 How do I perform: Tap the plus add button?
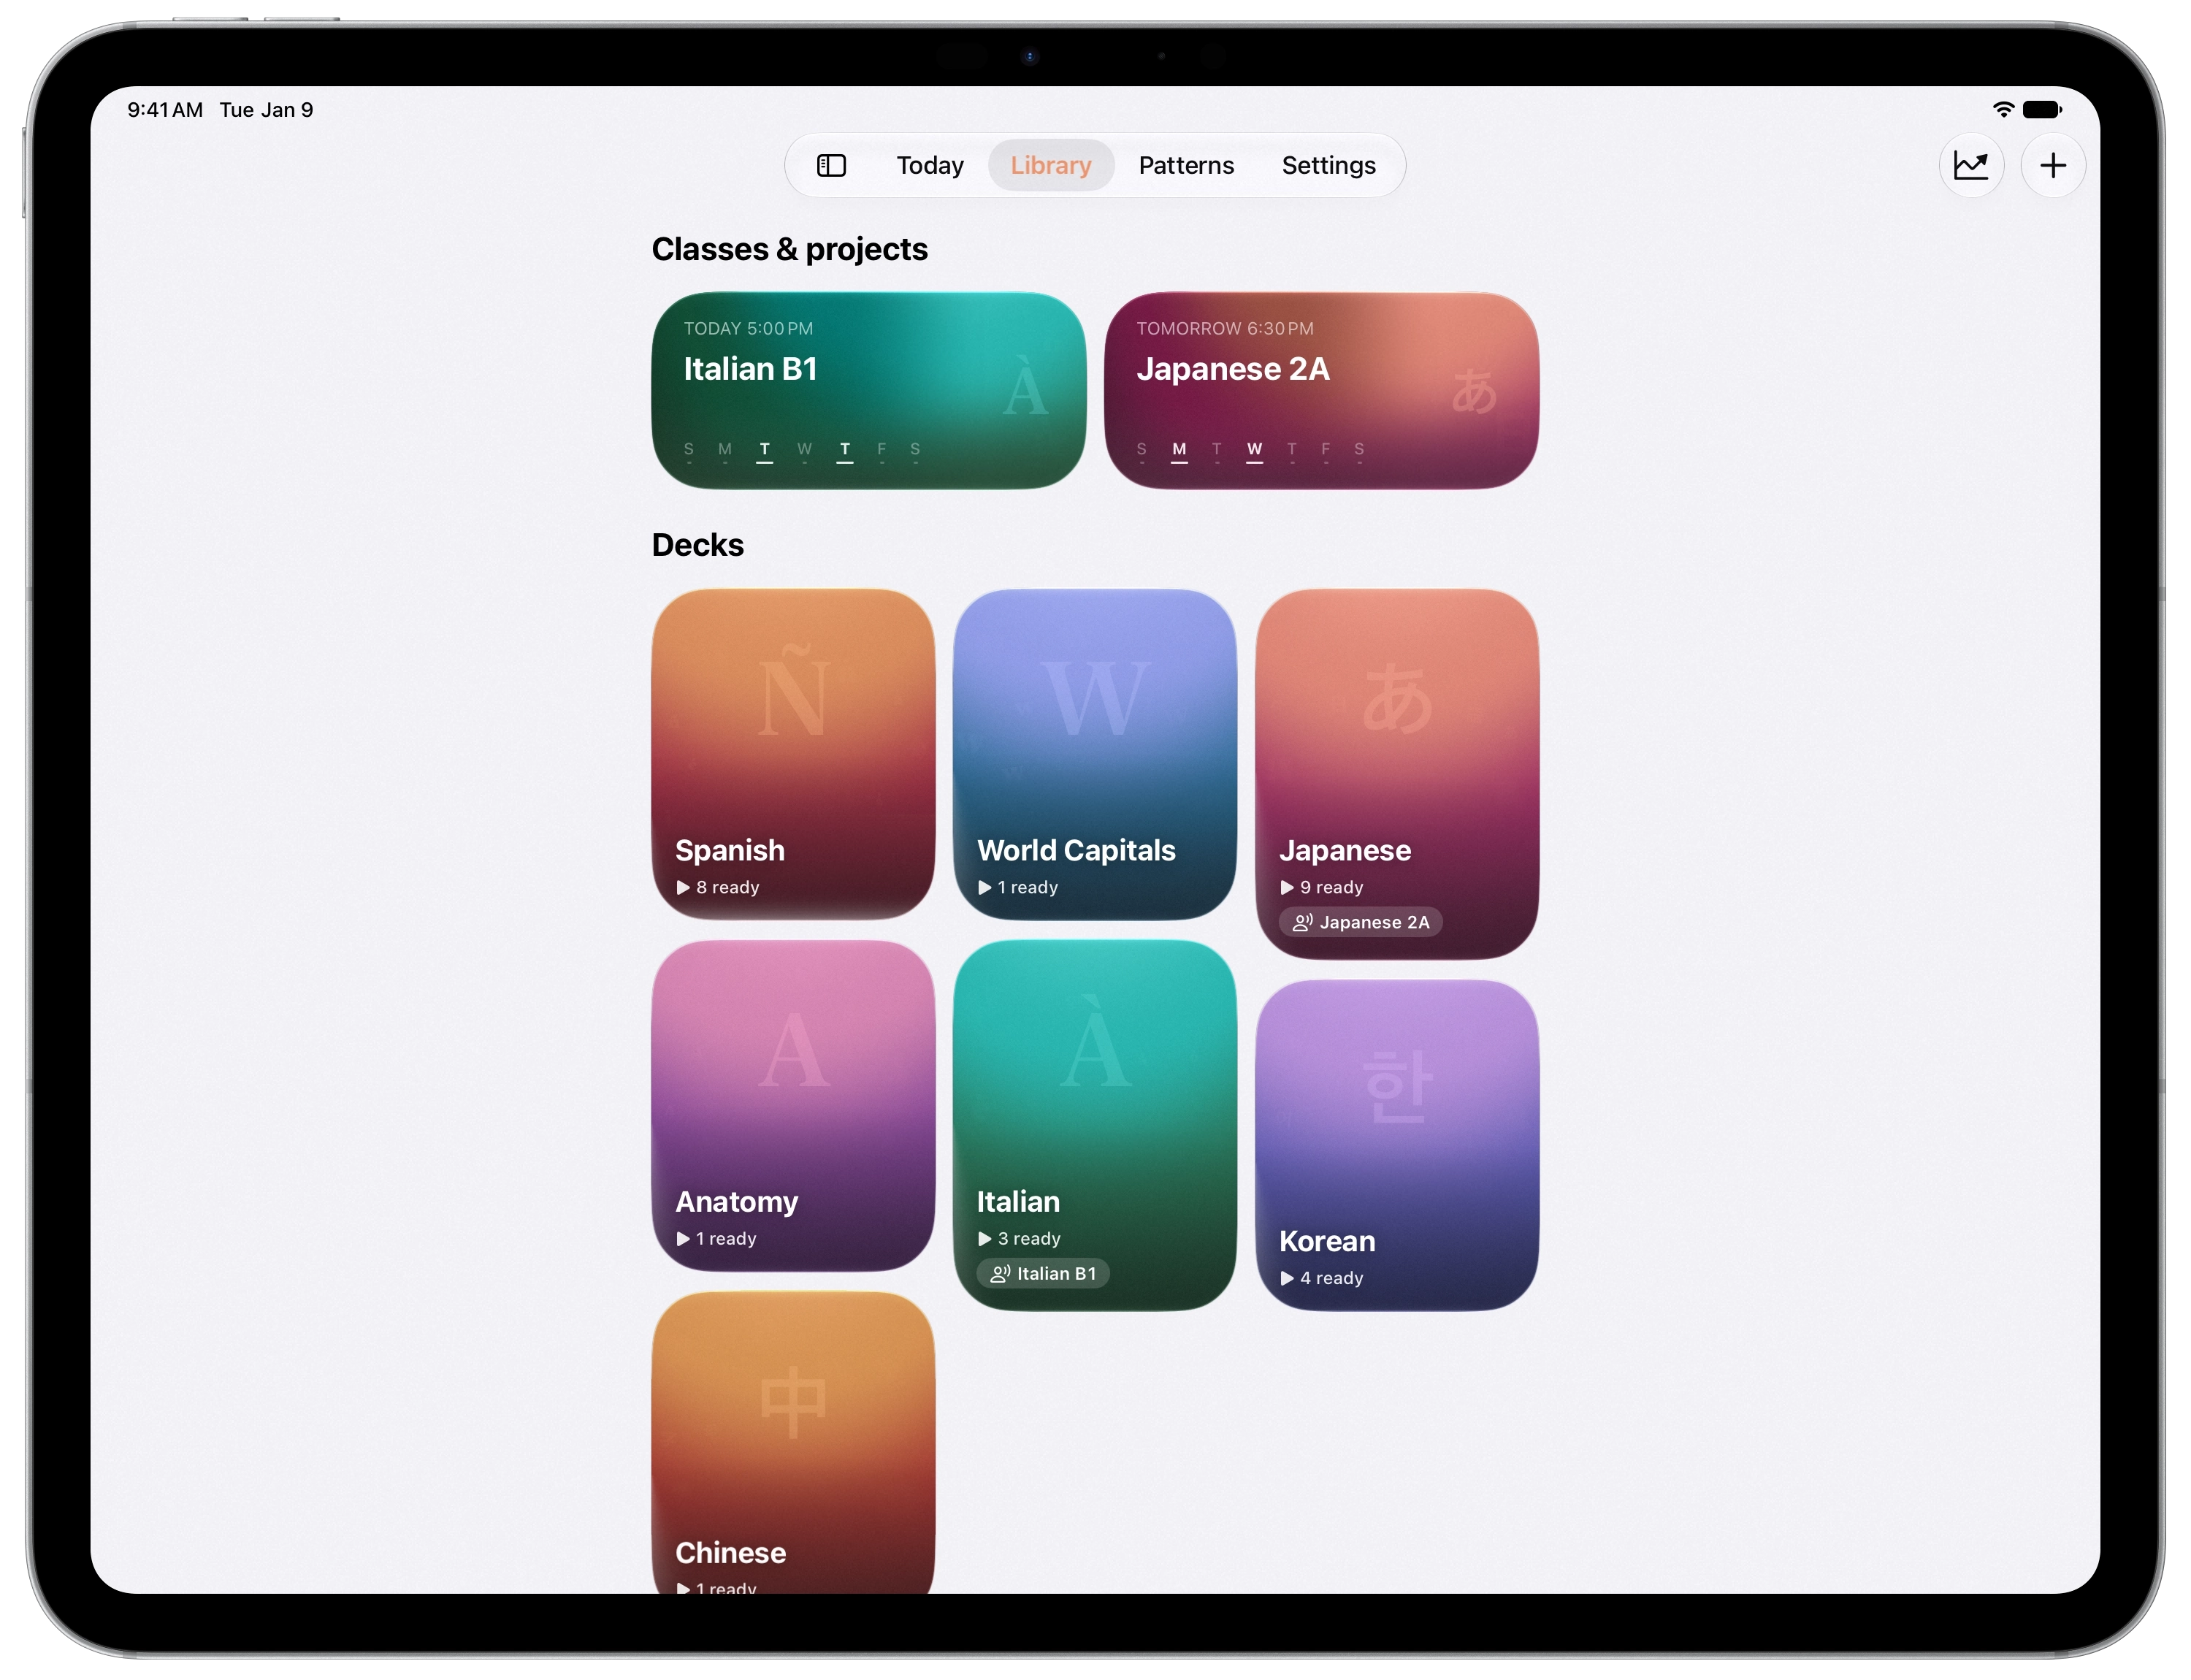pos(2052,165)
